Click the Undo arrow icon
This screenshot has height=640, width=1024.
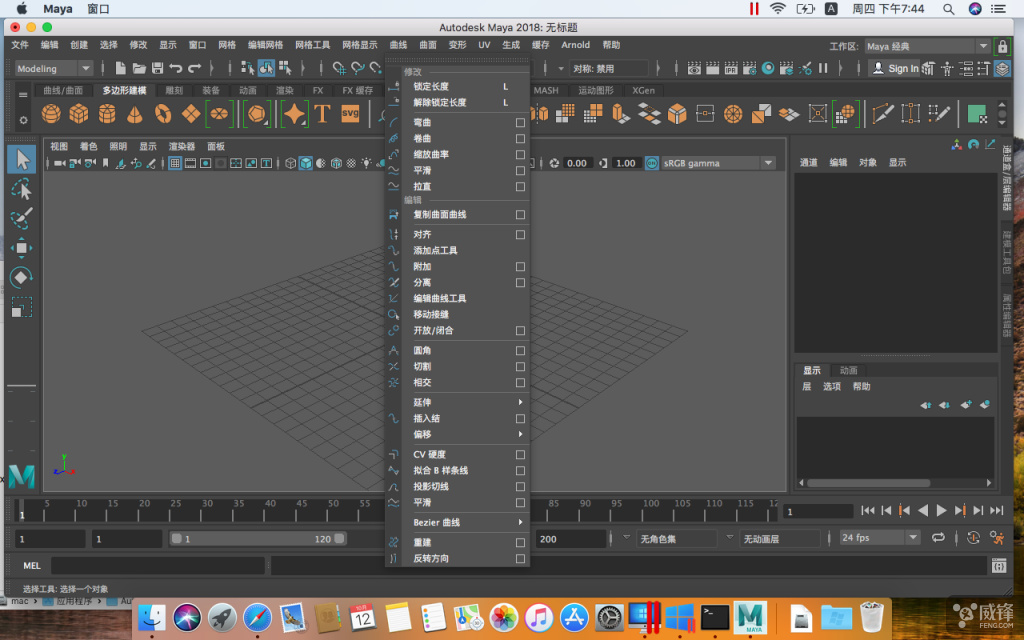pyautogui.click(x=176, y=68)
